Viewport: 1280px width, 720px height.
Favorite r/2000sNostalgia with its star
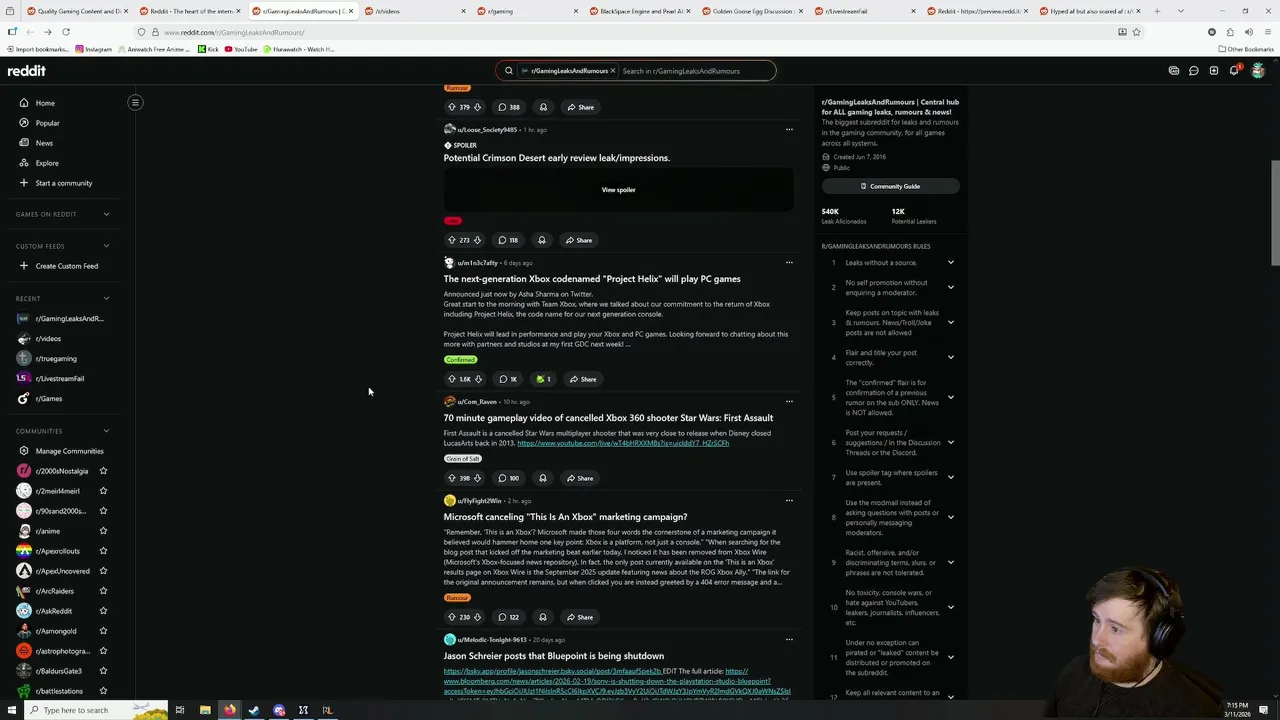103,471
